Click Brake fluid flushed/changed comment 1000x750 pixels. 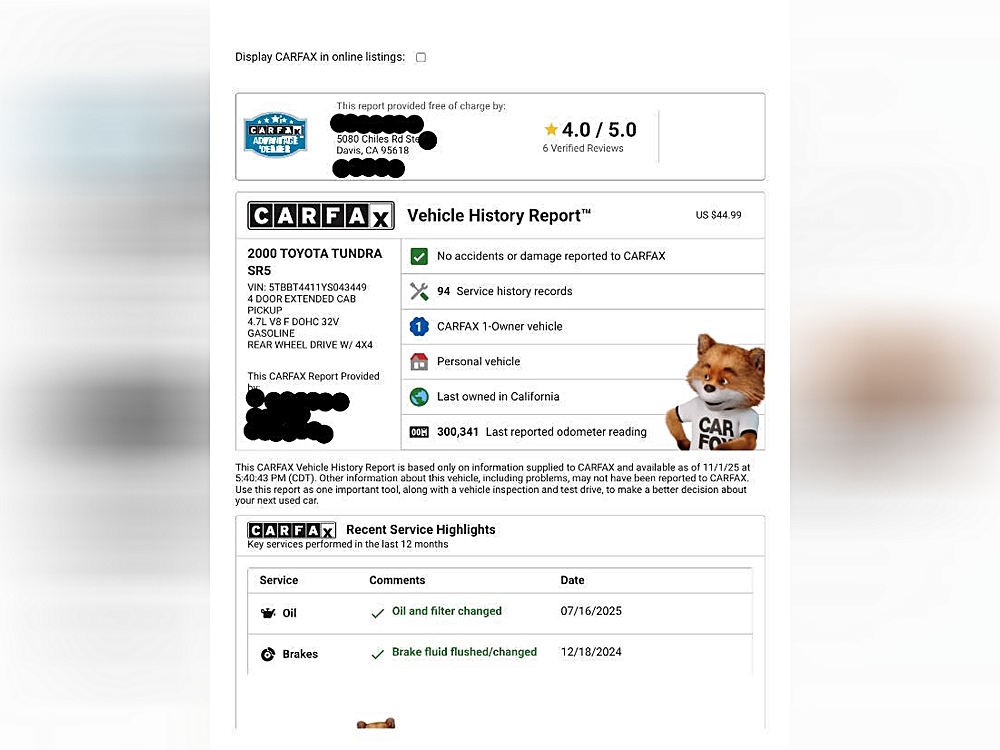(464, 652)
